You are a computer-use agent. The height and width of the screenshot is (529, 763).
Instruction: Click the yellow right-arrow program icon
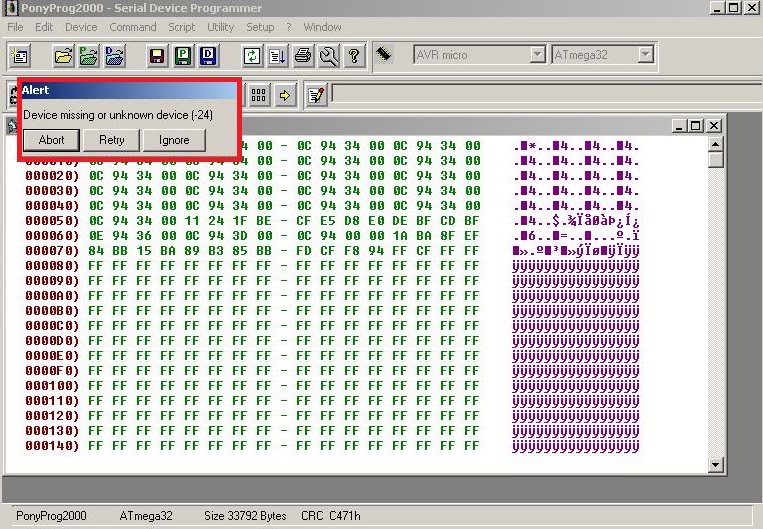click(x=285, y=95)
